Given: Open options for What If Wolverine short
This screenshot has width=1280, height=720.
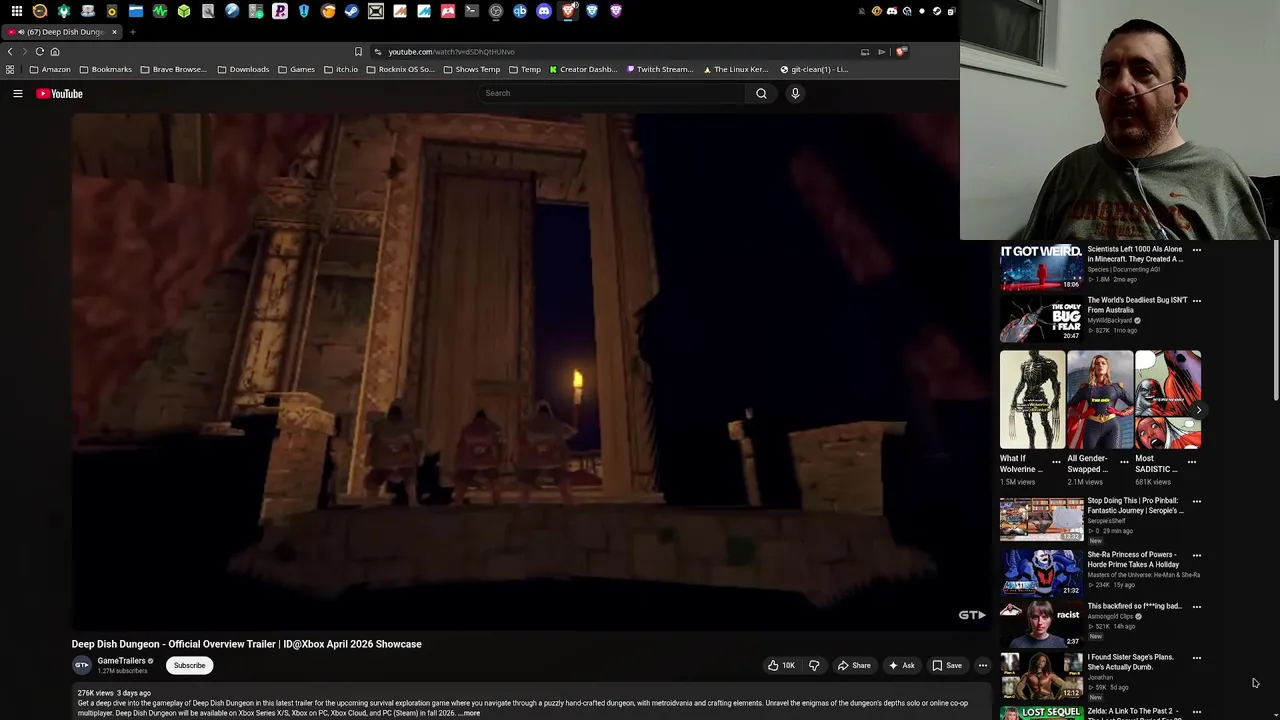Looking at the screenshot, I should [x=1056, y=462].
